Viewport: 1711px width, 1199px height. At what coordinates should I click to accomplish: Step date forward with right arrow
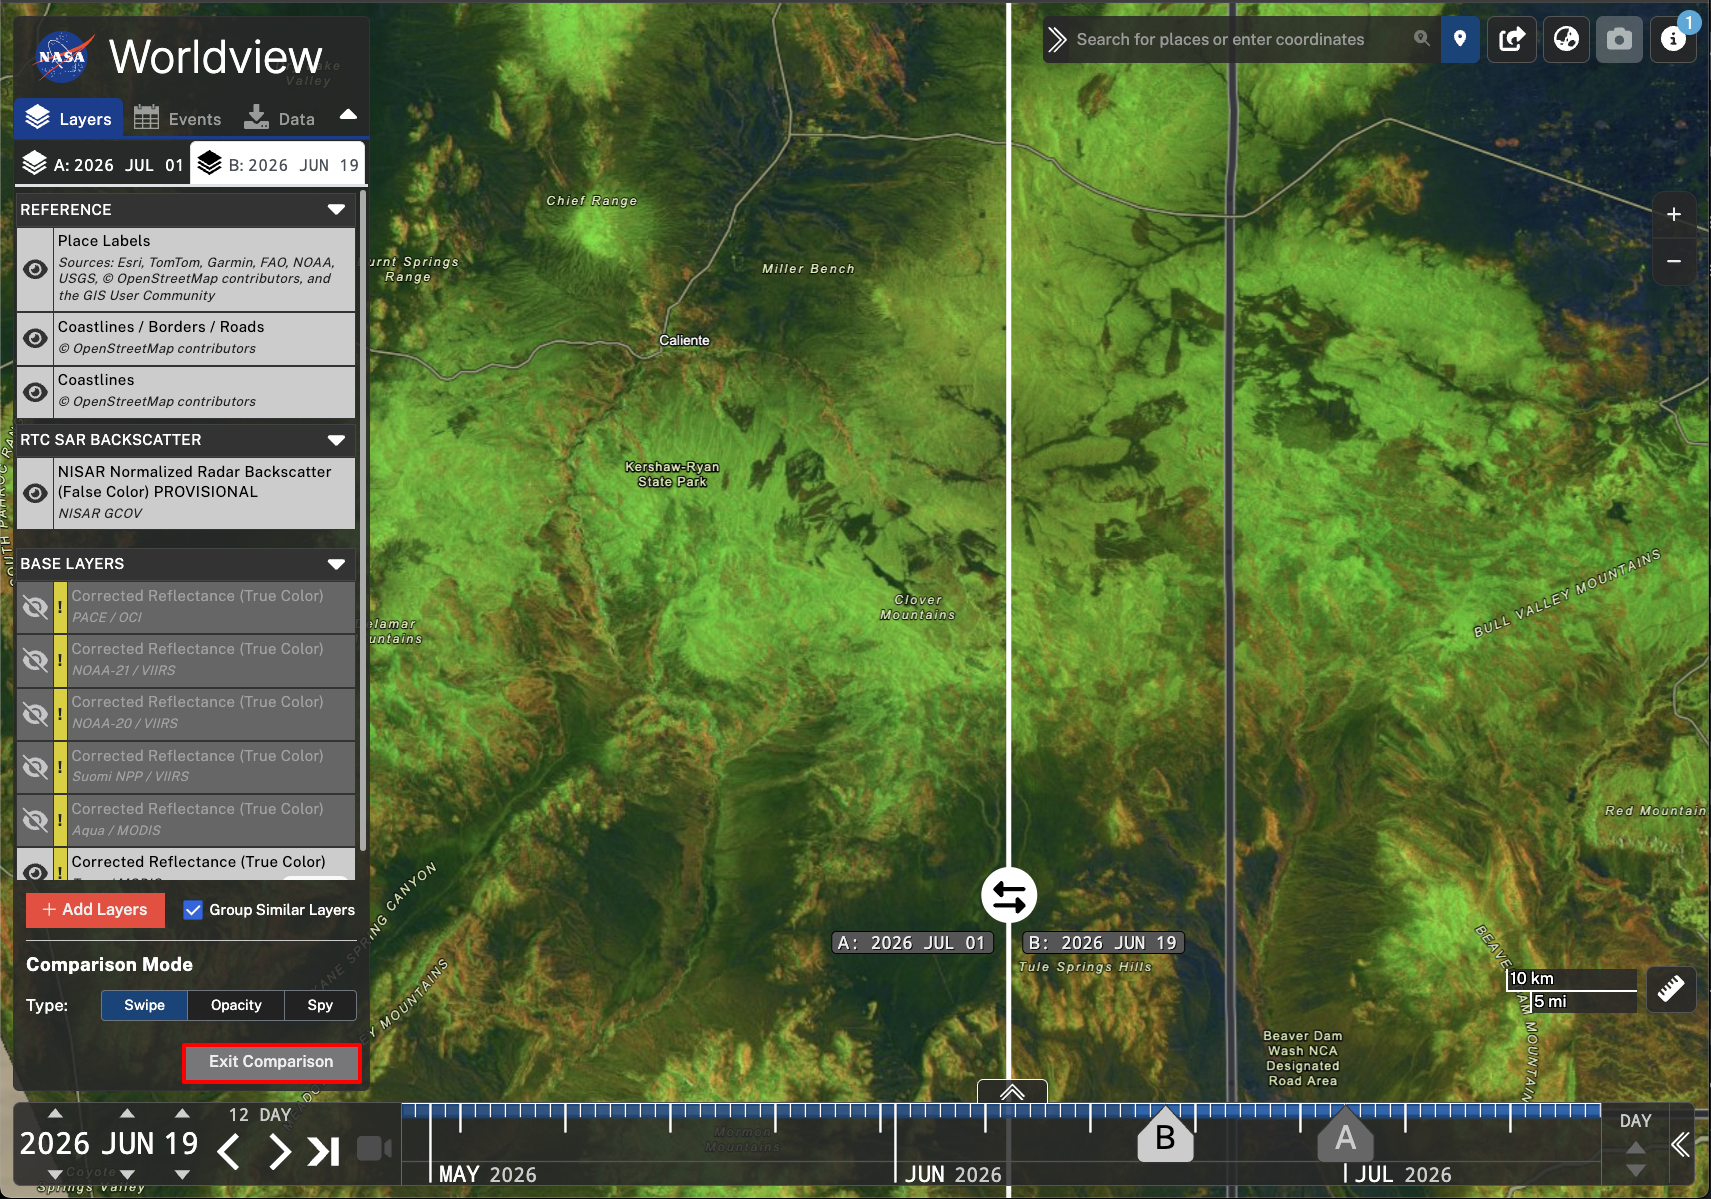279,1152
